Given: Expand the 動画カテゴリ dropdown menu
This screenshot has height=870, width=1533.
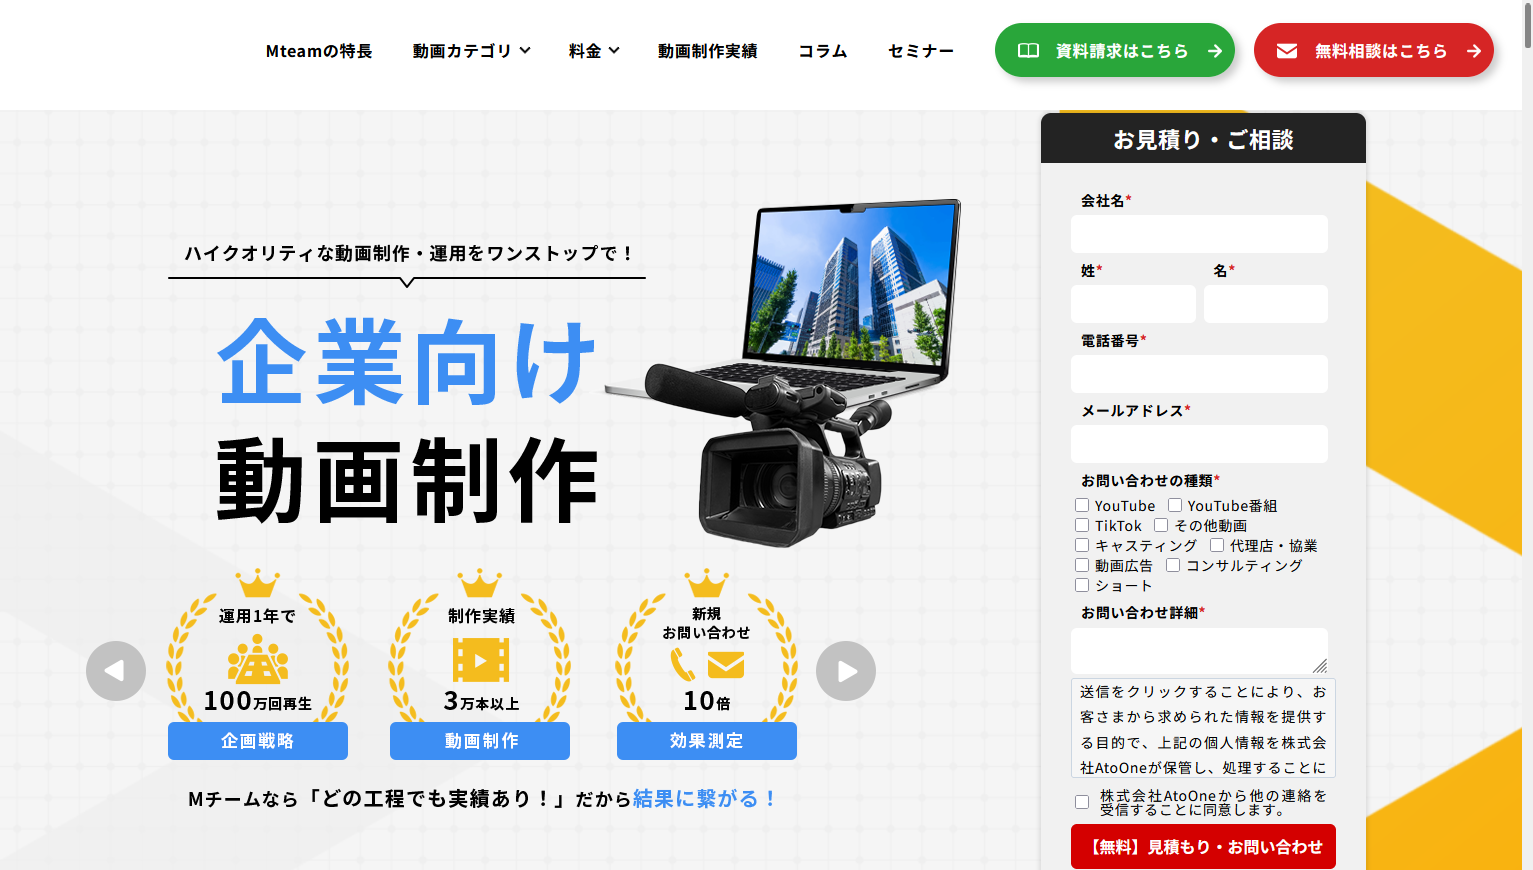Looking at the screenshot, I should pyautogui.click(x=471, y=51).
